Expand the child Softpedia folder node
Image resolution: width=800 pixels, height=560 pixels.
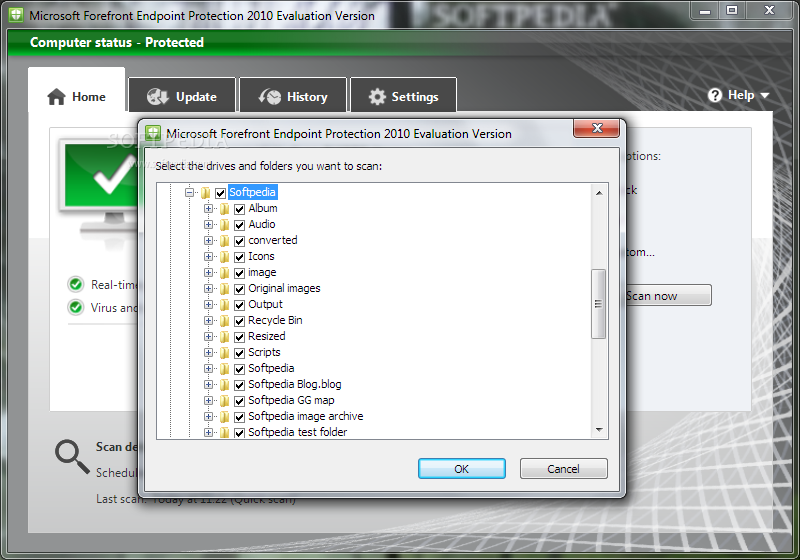208,368
